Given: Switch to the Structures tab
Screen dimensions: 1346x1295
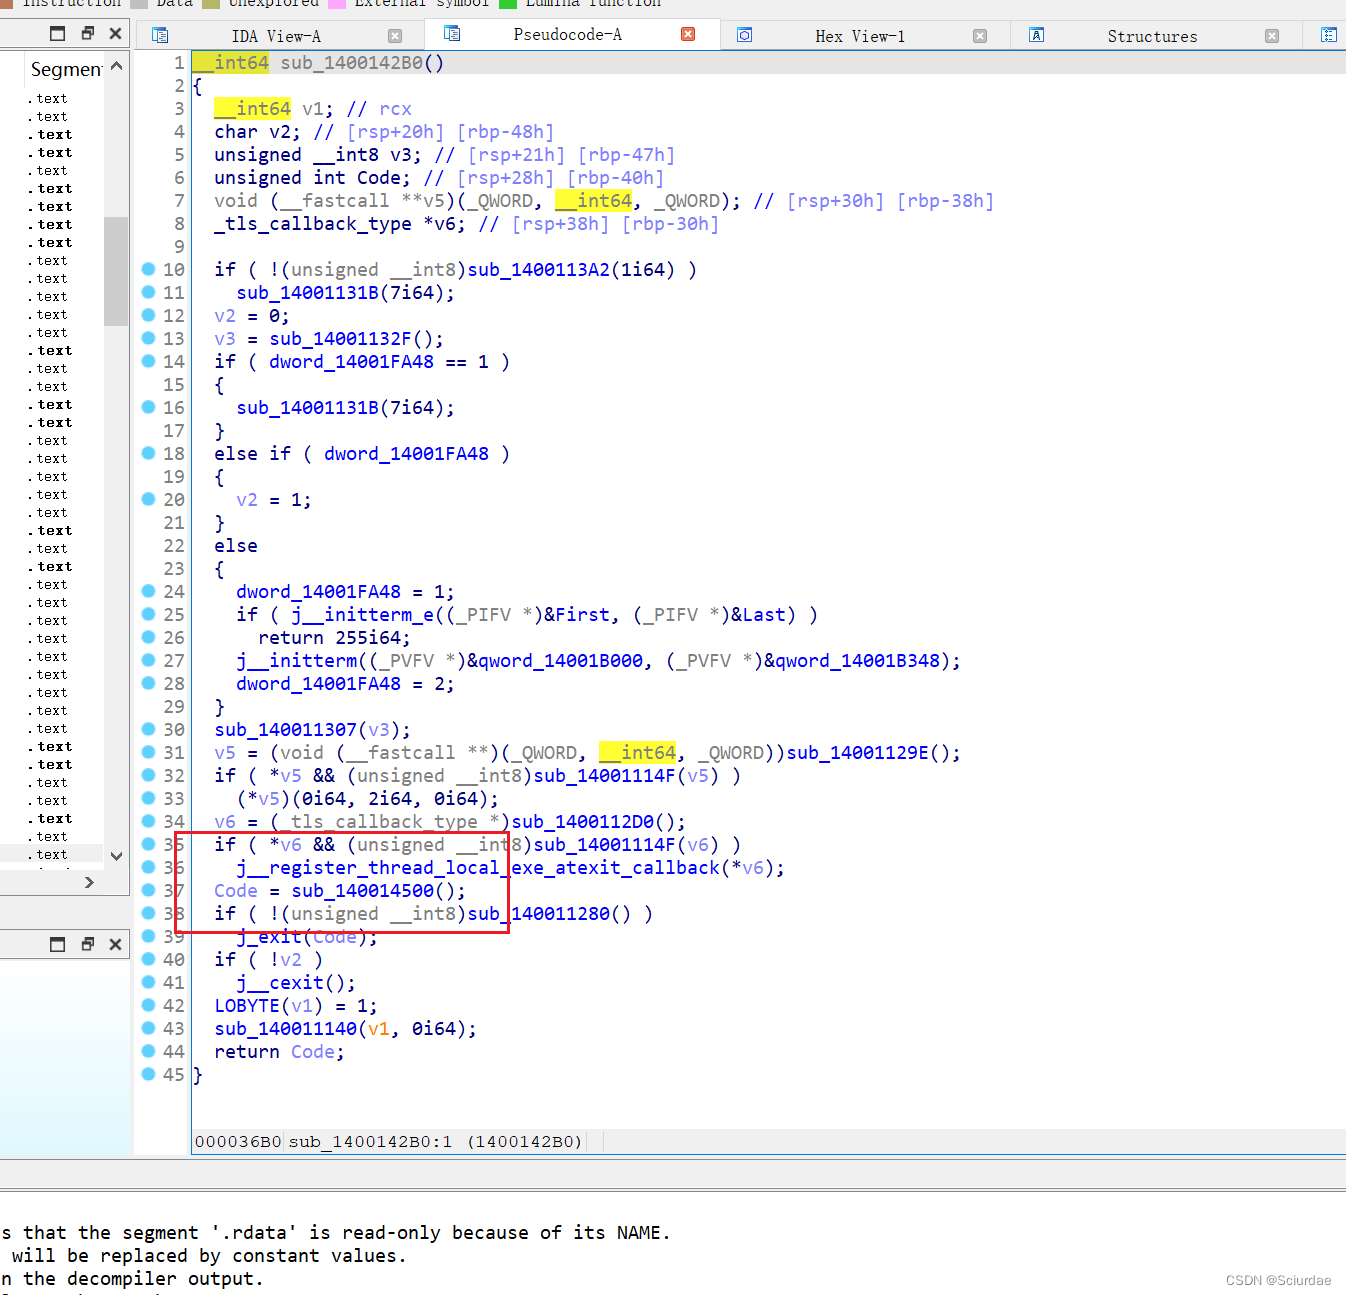Looking at the screenshot, I should 1152,36.
